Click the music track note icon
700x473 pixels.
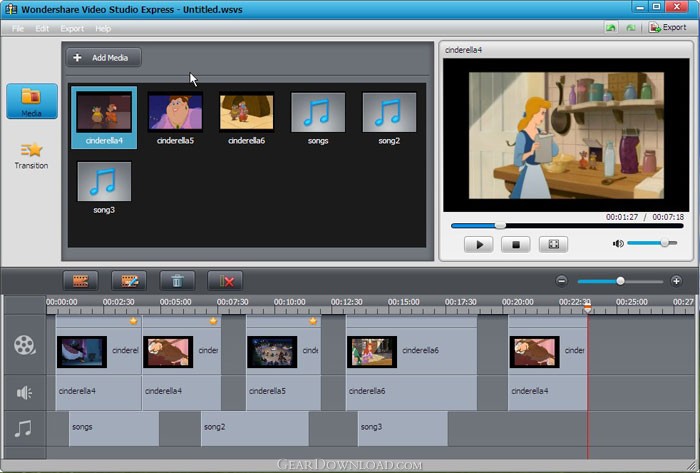pos(23,429)
